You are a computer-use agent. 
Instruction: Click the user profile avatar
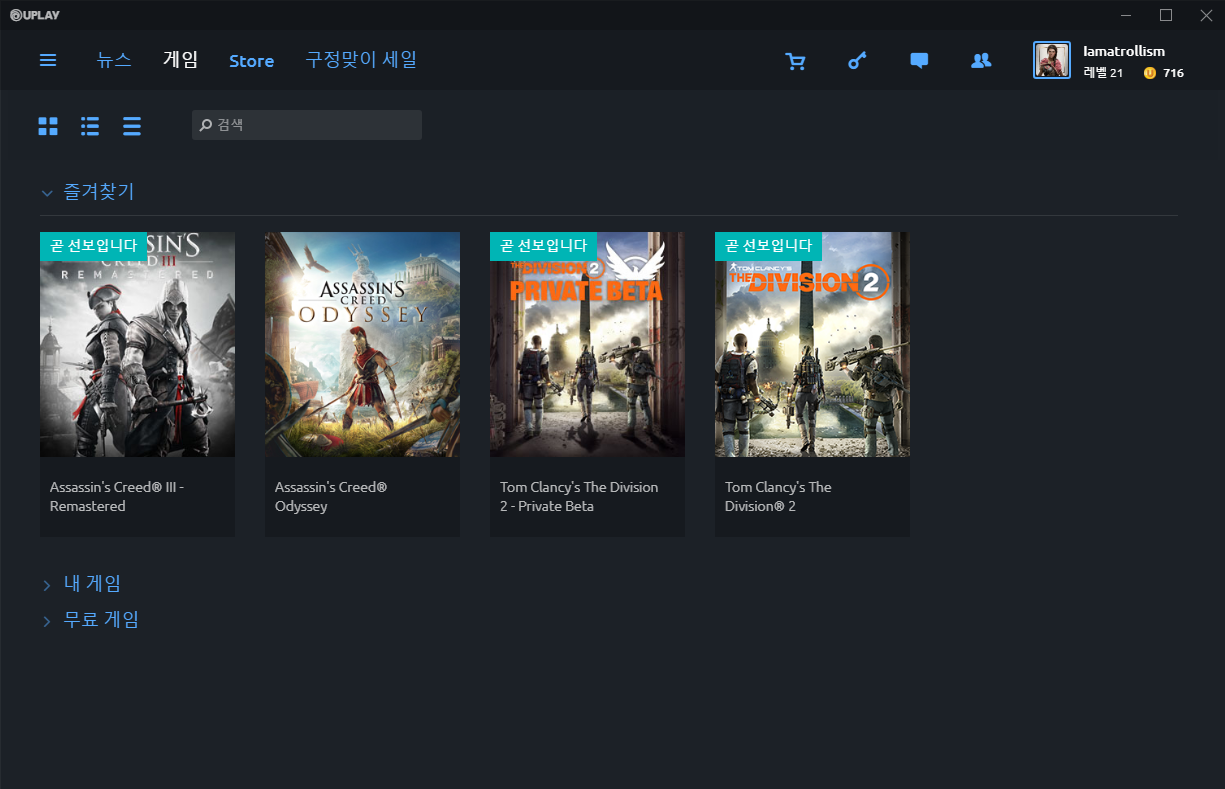[1052, 60]
